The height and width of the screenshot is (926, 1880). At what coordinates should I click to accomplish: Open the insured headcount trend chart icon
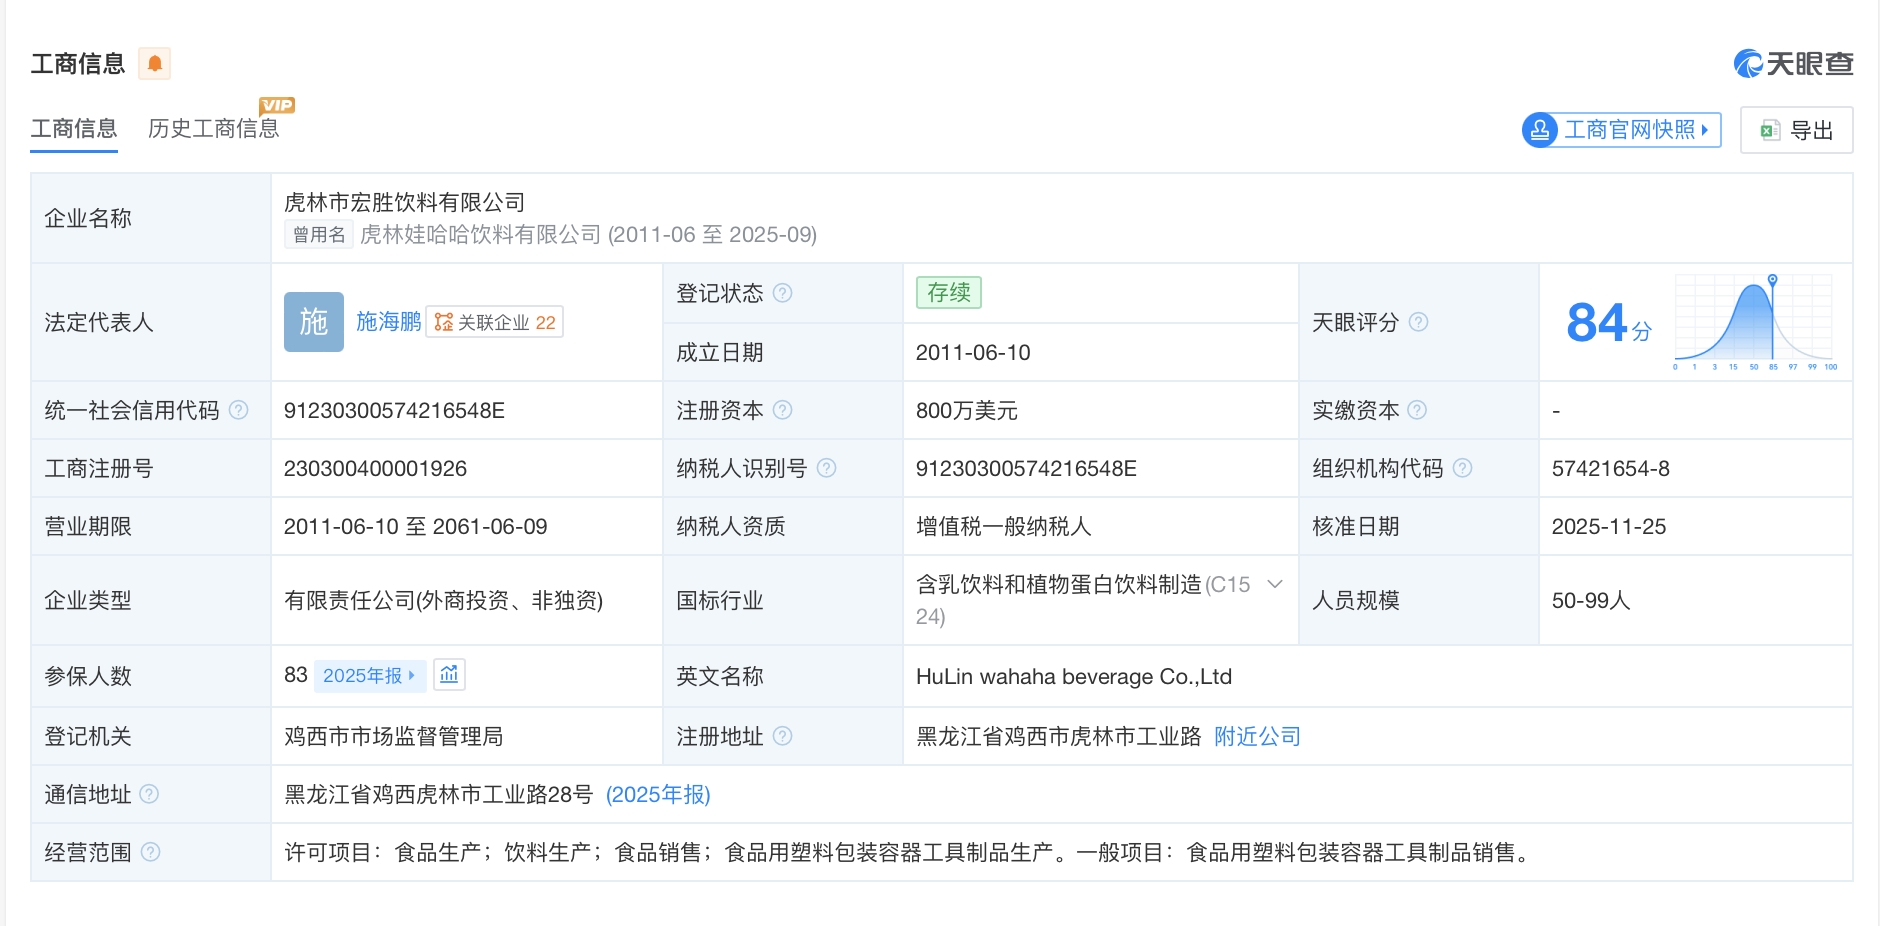(449, 675)
